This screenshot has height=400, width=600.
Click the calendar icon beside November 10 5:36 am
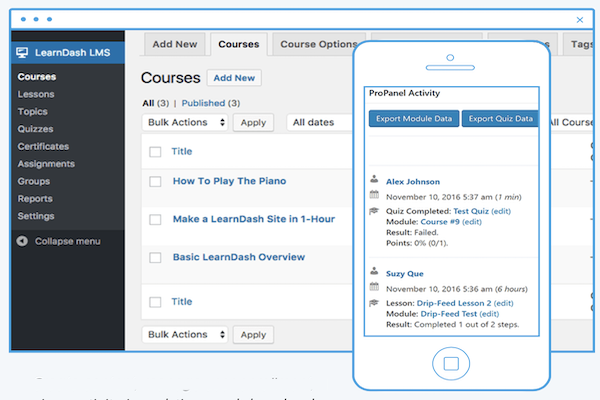[374, 286]
